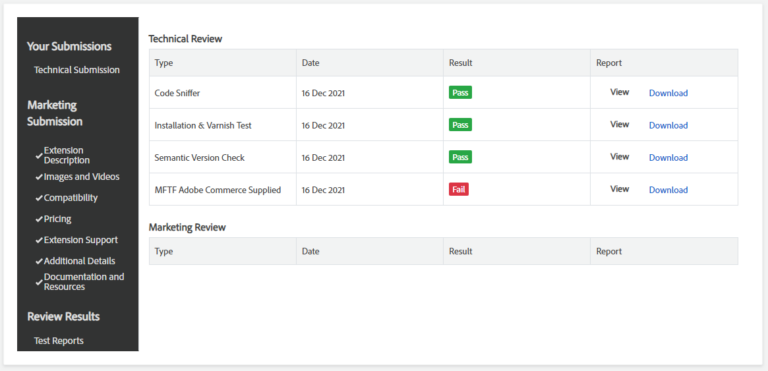Click Pass badge for Installation & Varnish Test
Screen dimensions: 768x371
460,125
